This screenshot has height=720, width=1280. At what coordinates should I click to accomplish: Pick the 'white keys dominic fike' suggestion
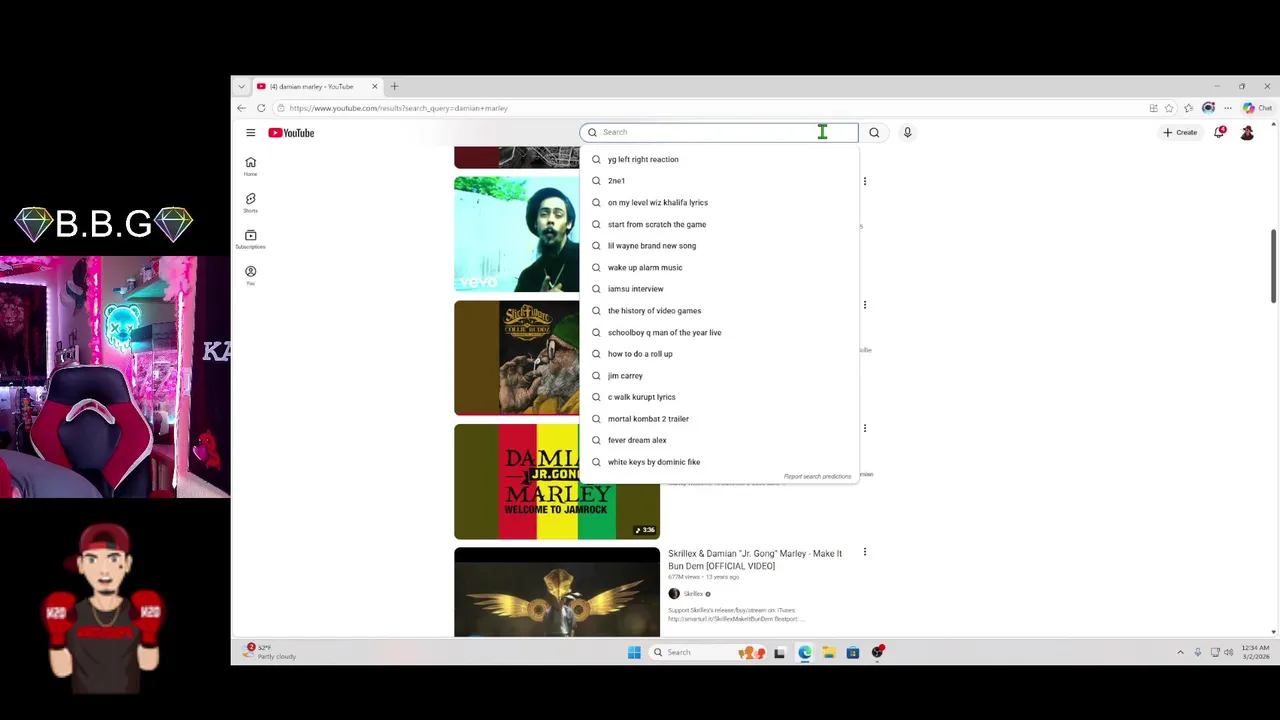tap(718, 462)
